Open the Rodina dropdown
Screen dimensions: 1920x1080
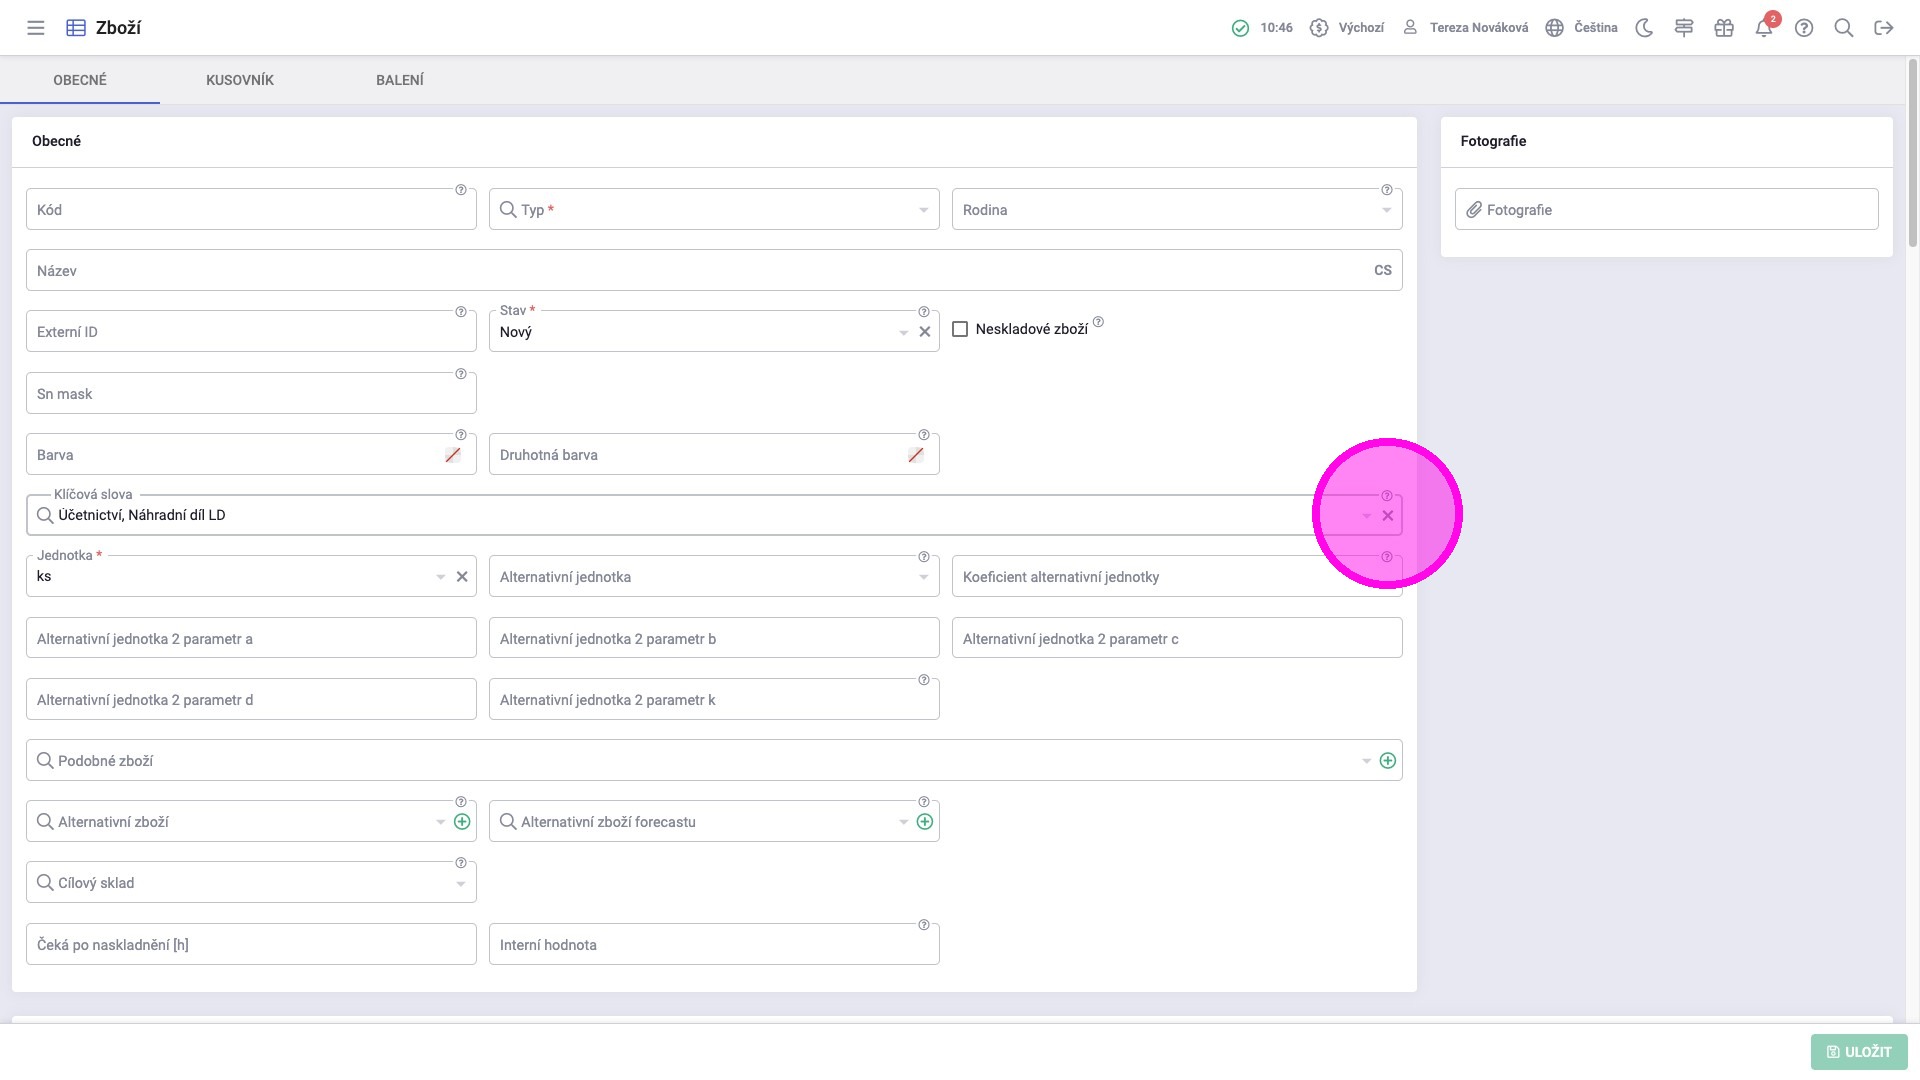pos(1386,210)
